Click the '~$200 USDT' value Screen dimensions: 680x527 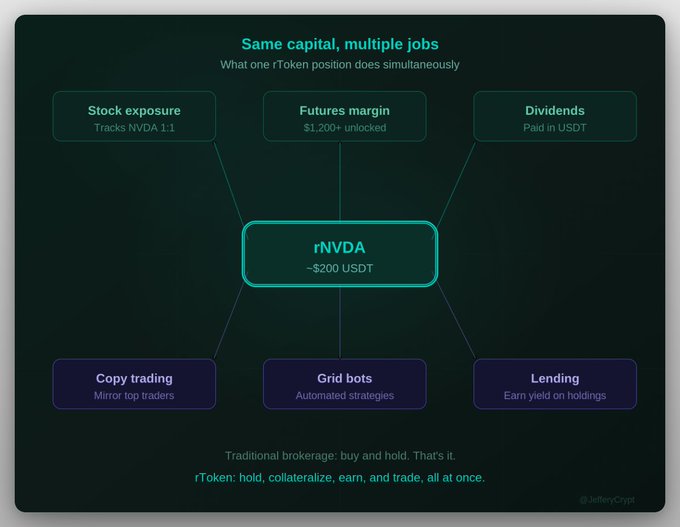(340, 268)
